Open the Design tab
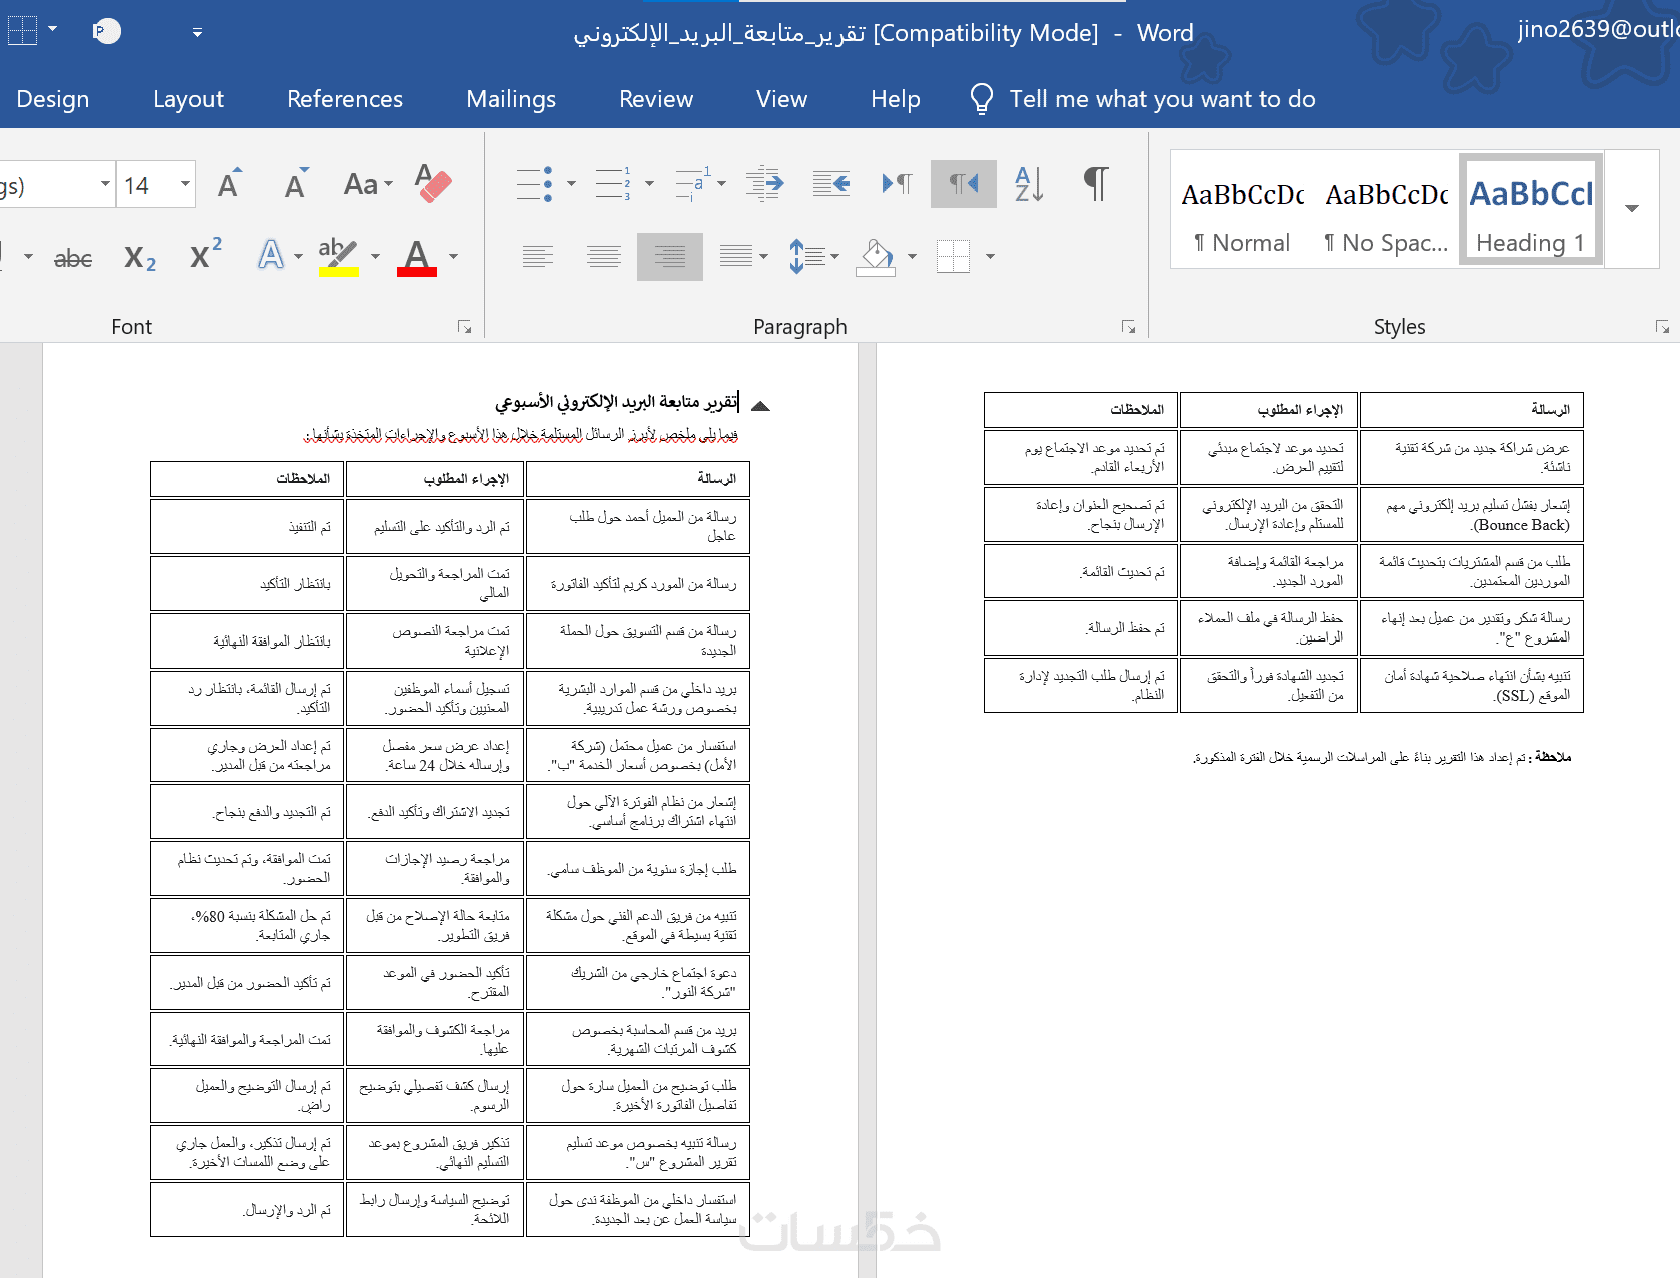 [x=53, y=99]
